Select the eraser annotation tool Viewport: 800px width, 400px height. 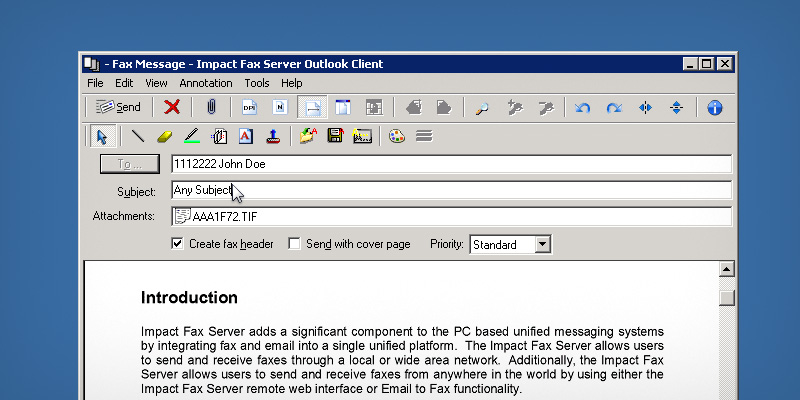click(x=165, y=136)
